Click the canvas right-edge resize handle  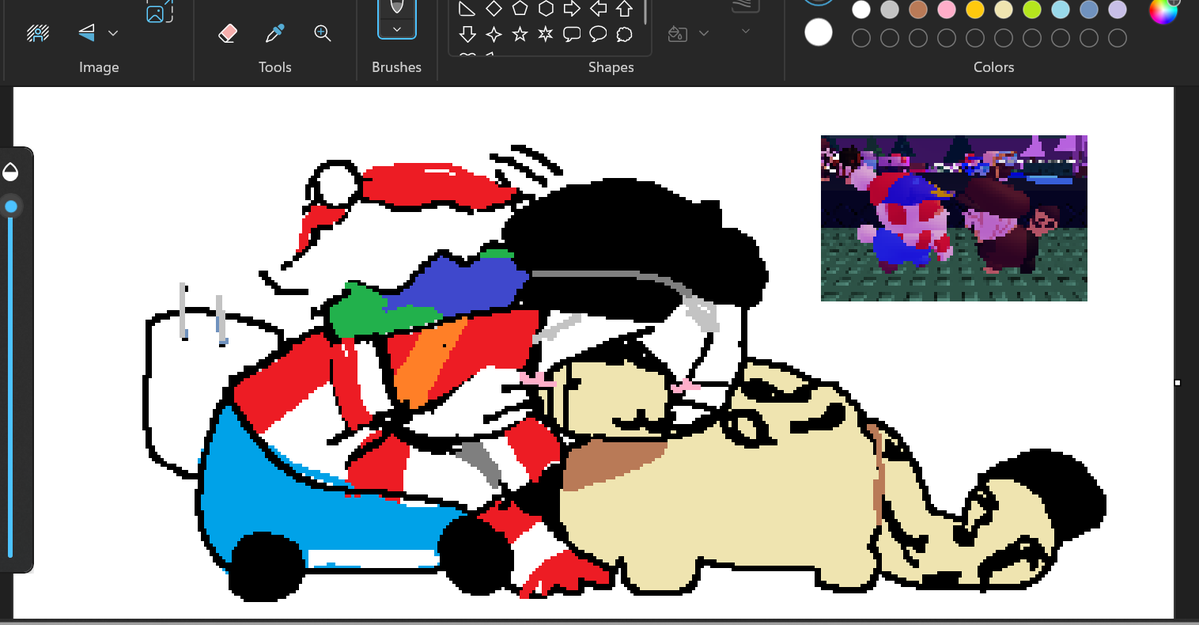1178,382
